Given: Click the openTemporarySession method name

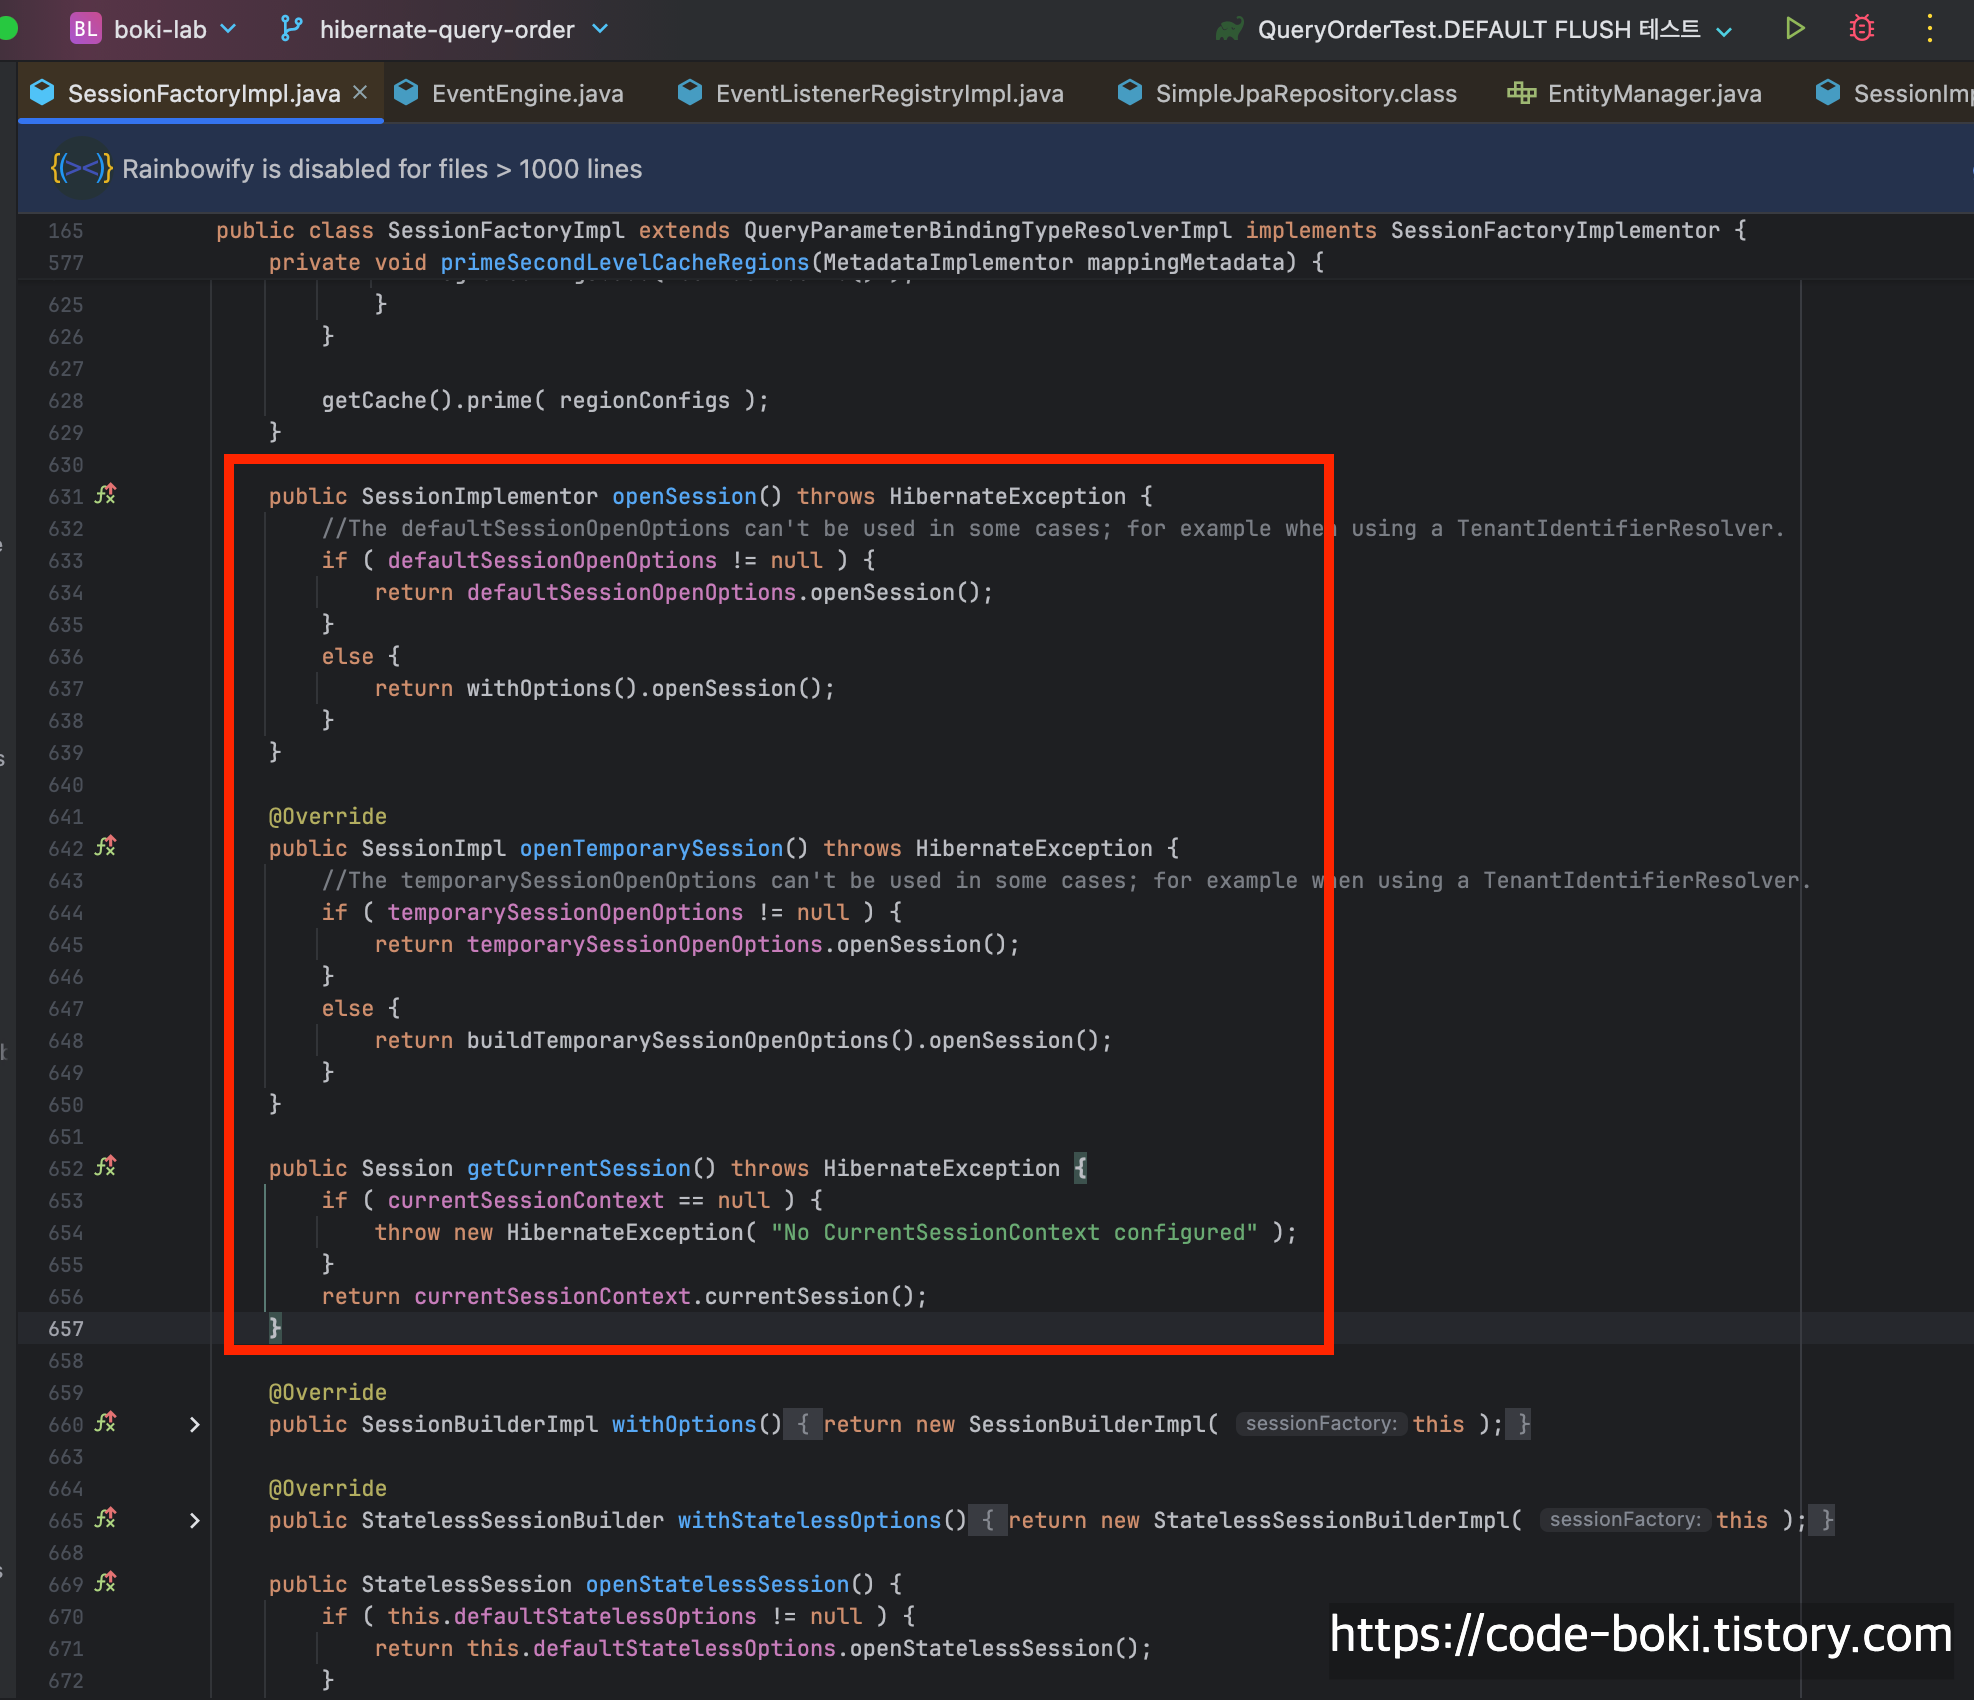Looking at the screenshot, I should coord(651,848).
